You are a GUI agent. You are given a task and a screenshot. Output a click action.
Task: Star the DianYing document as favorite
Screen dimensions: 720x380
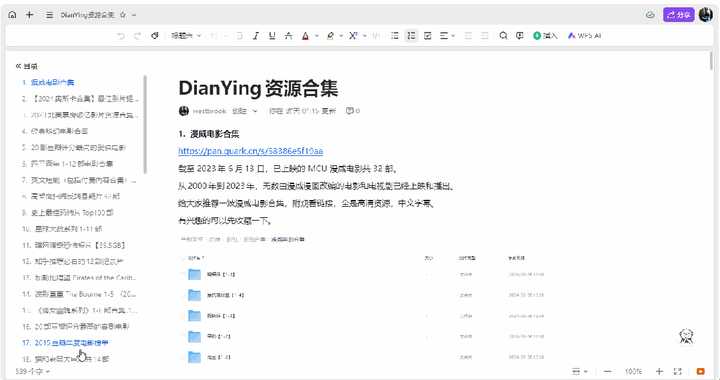pyautogui.click(x=123, y=15)
